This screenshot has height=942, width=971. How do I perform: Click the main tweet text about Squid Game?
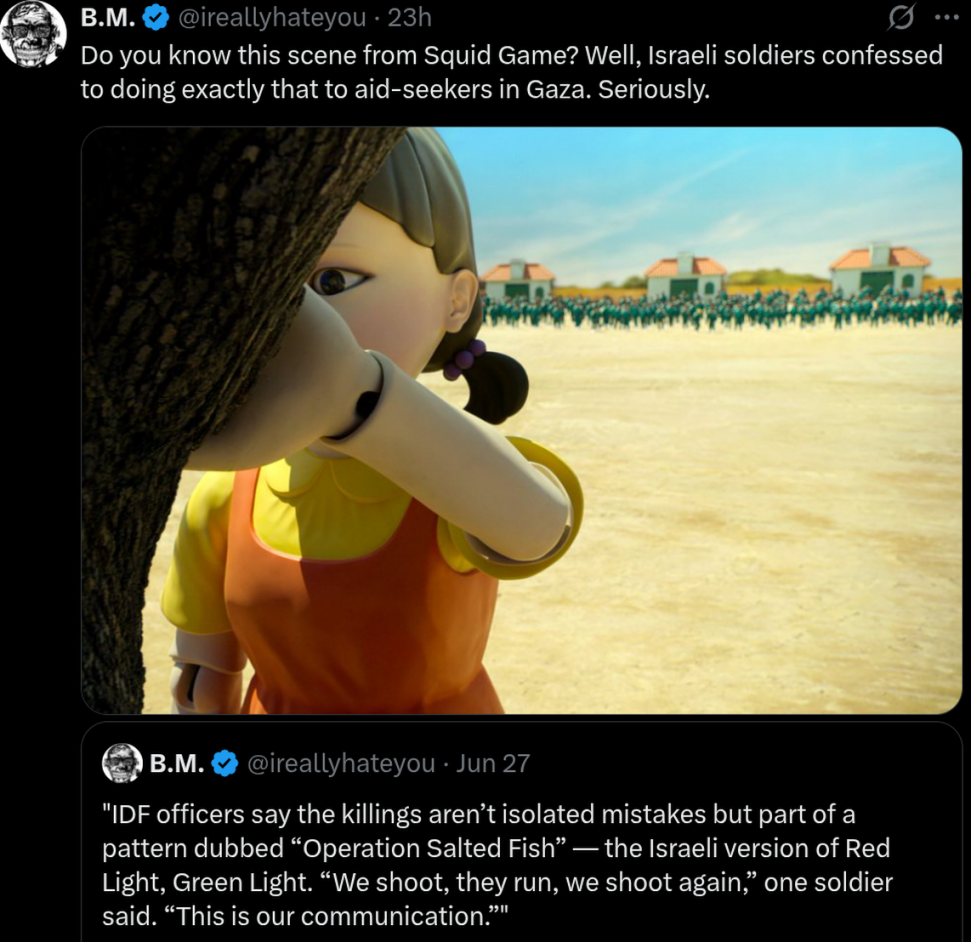(x=512, y=72)
